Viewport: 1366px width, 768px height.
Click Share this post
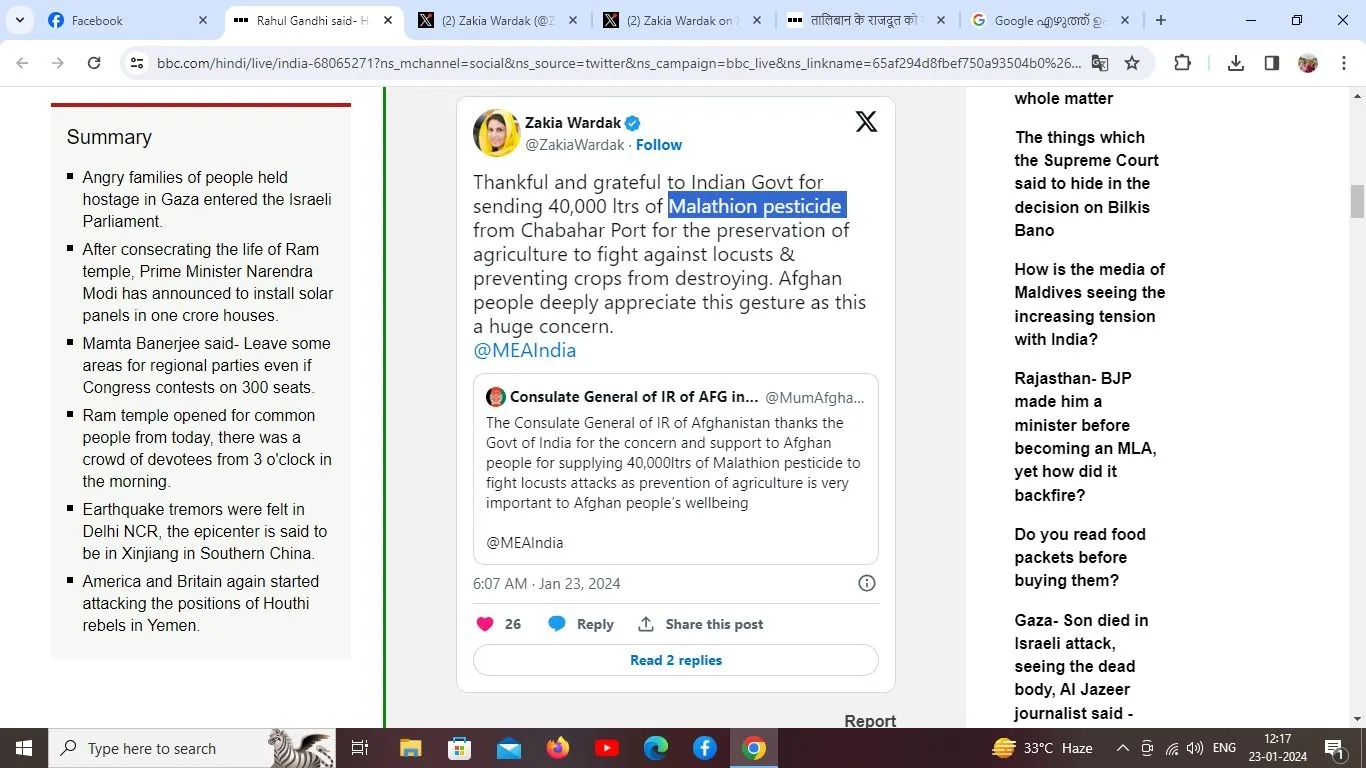(701, 624)
